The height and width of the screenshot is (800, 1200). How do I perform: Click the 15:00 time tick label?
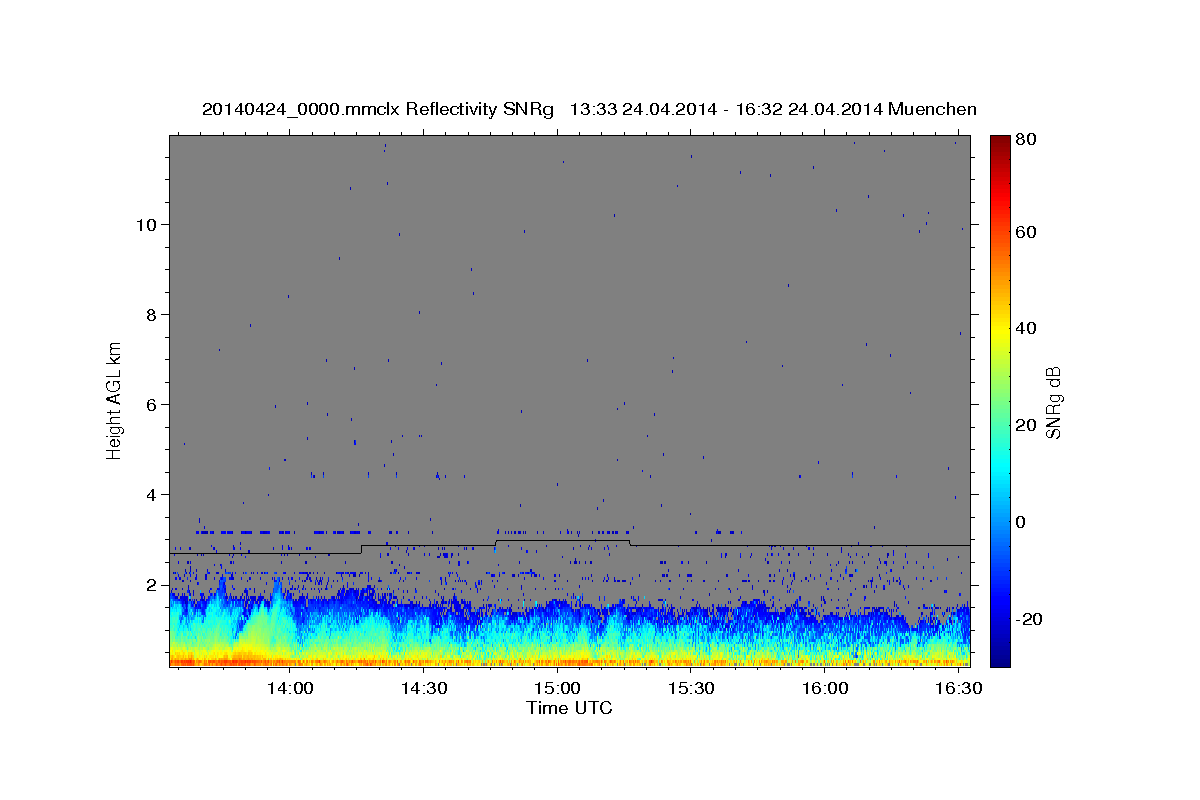(557, 689)
